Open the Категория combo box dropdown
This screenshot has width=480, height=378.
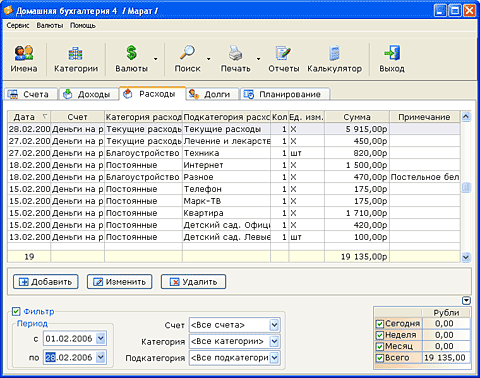click(274, 341)
